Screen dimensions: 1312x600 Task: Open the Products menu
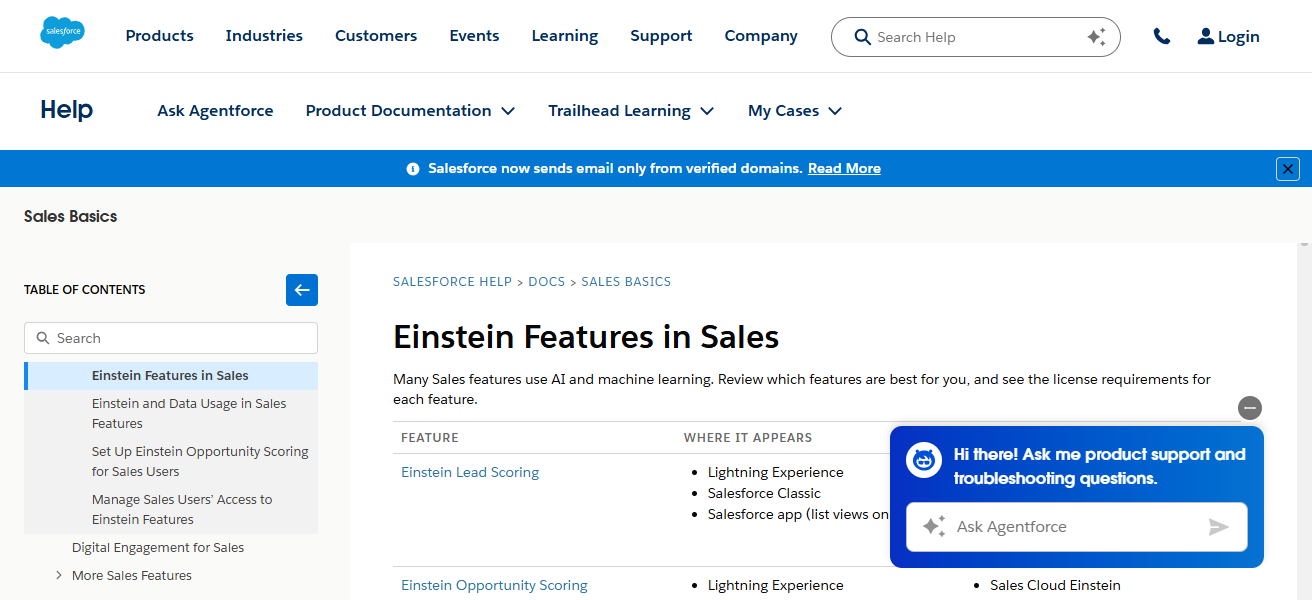click(x=159, y=35)
